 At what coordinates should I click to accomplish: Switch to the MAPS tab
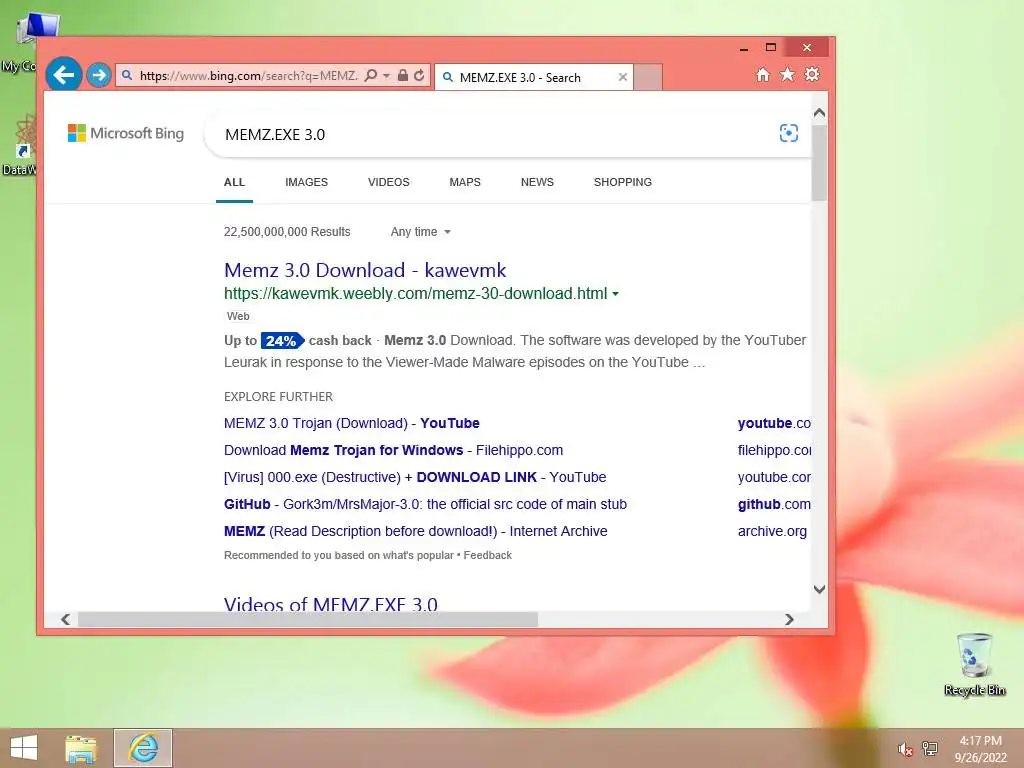pos(465,182)
